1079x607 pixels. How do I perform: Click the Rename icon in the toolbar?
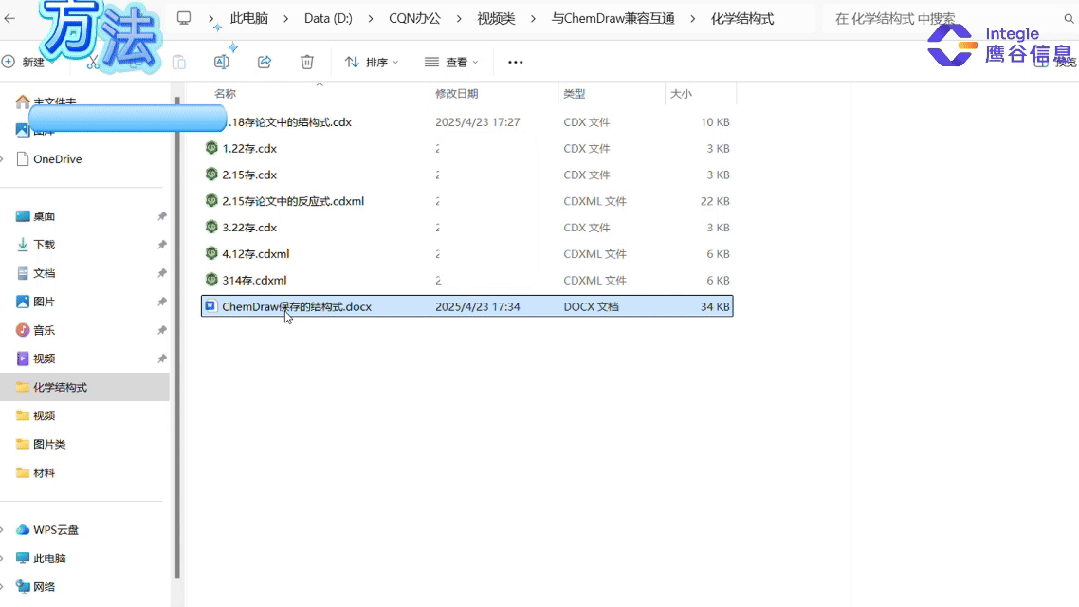222,62
